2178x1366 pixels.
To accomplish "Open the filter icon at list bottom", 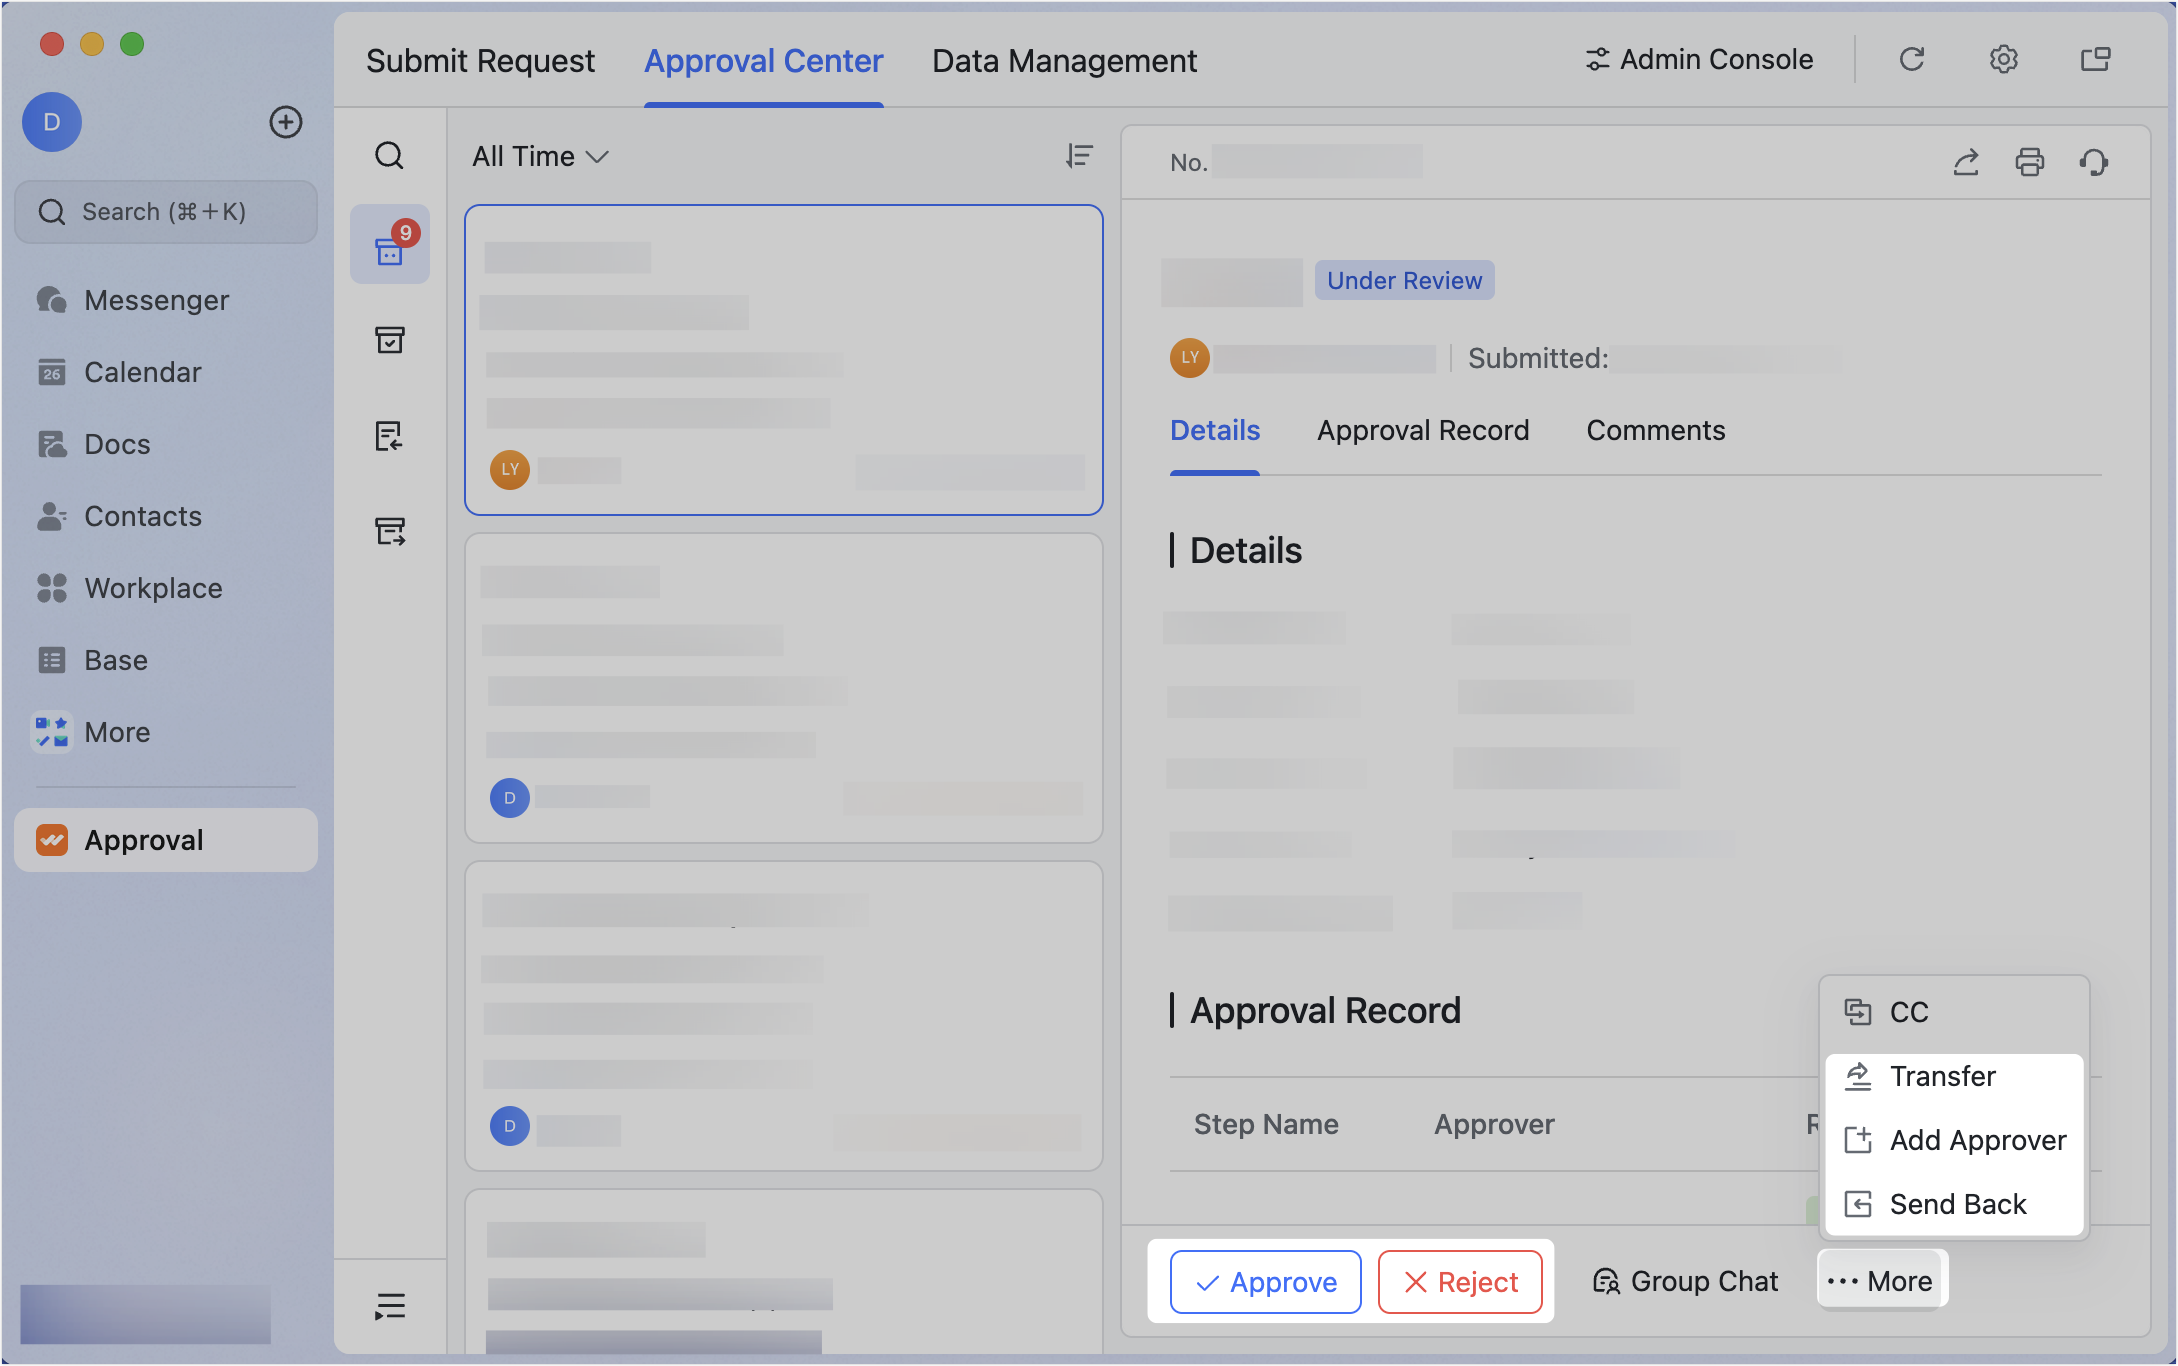I will tap(390, 1305).
